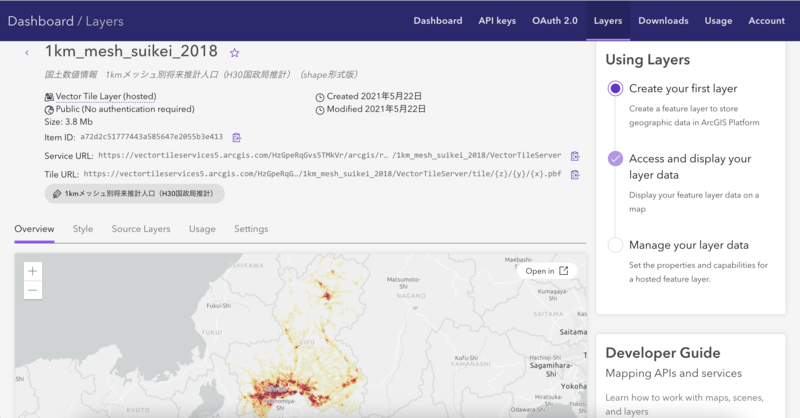
Task: Switch to the Source Layers tab
Action: click(x=141, y=229)
